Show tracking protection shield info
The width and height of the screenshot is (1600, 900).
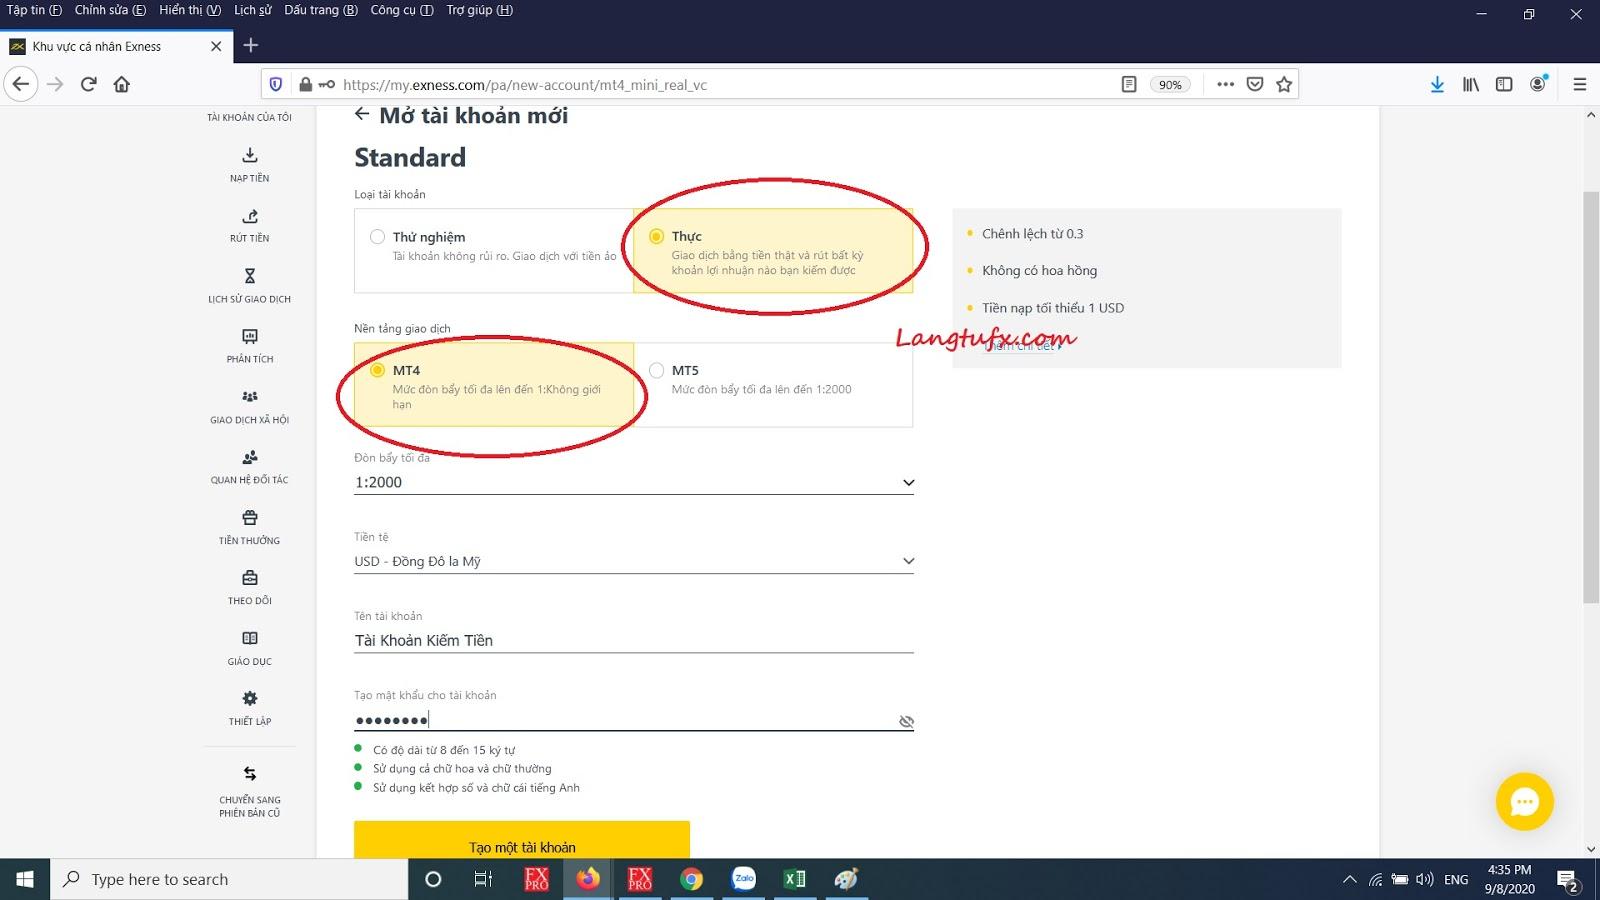277,84
